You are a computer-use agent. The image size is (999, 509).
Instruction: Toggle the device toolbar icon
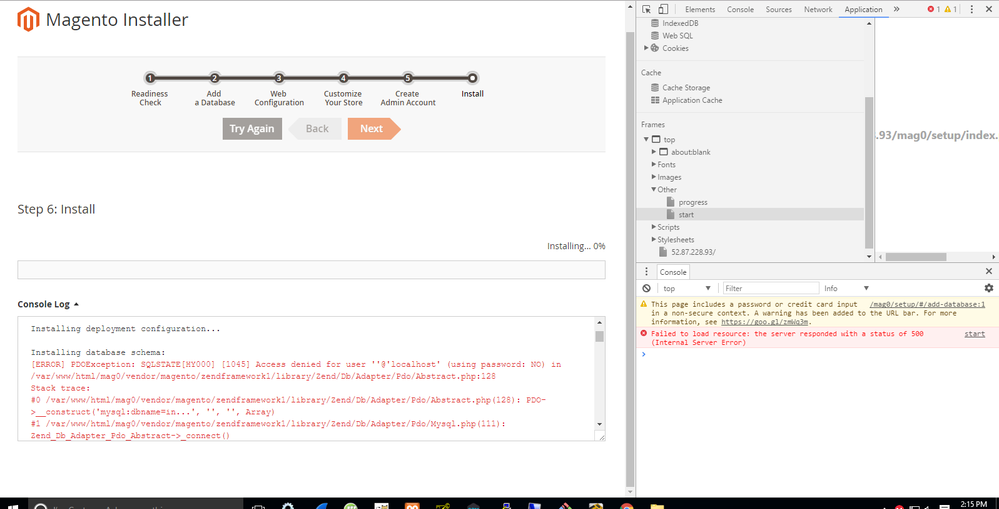[x=663, y=9]
